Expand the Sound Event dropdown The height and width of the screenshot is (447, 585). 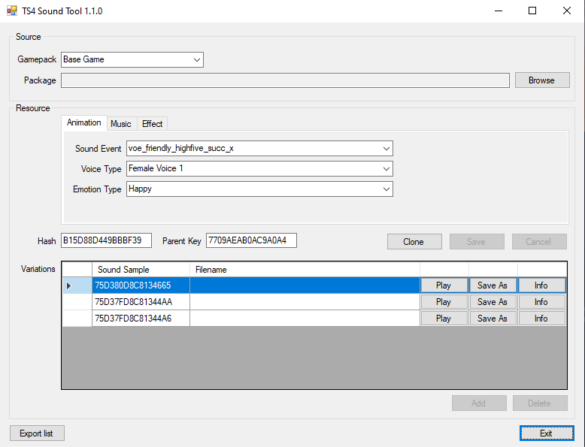tap(259, 148)
